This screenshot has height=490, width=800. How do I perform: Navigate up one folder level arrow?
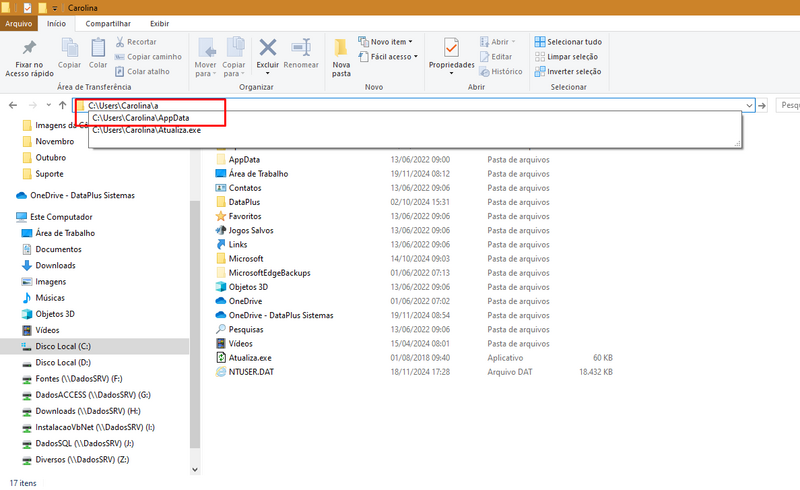pyautogui.click(x=62, y=105)
